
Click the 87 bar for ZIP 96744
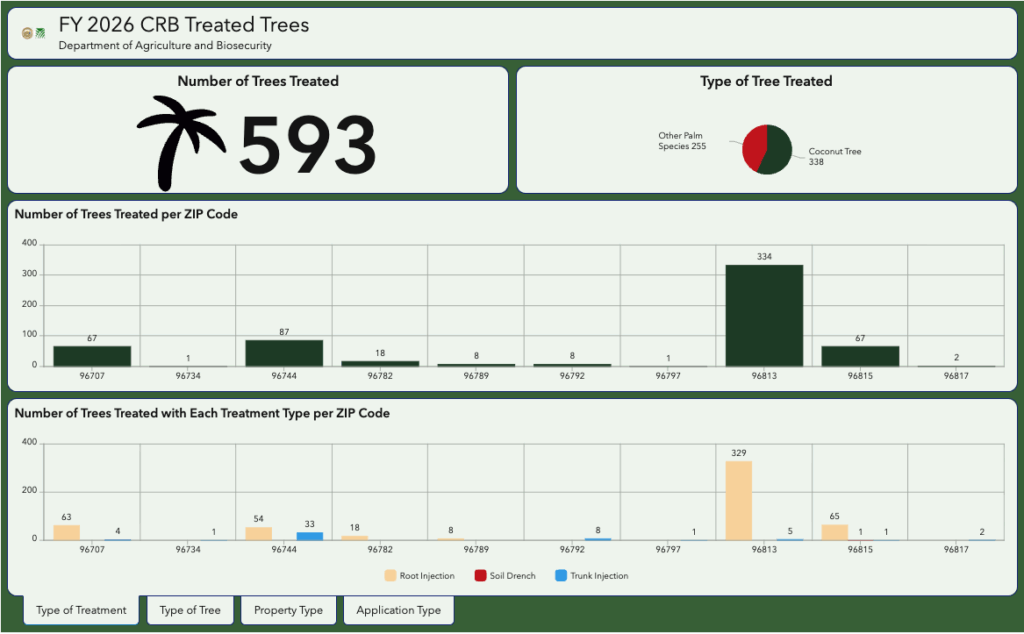pyautogui.click(x=284, y=353)
